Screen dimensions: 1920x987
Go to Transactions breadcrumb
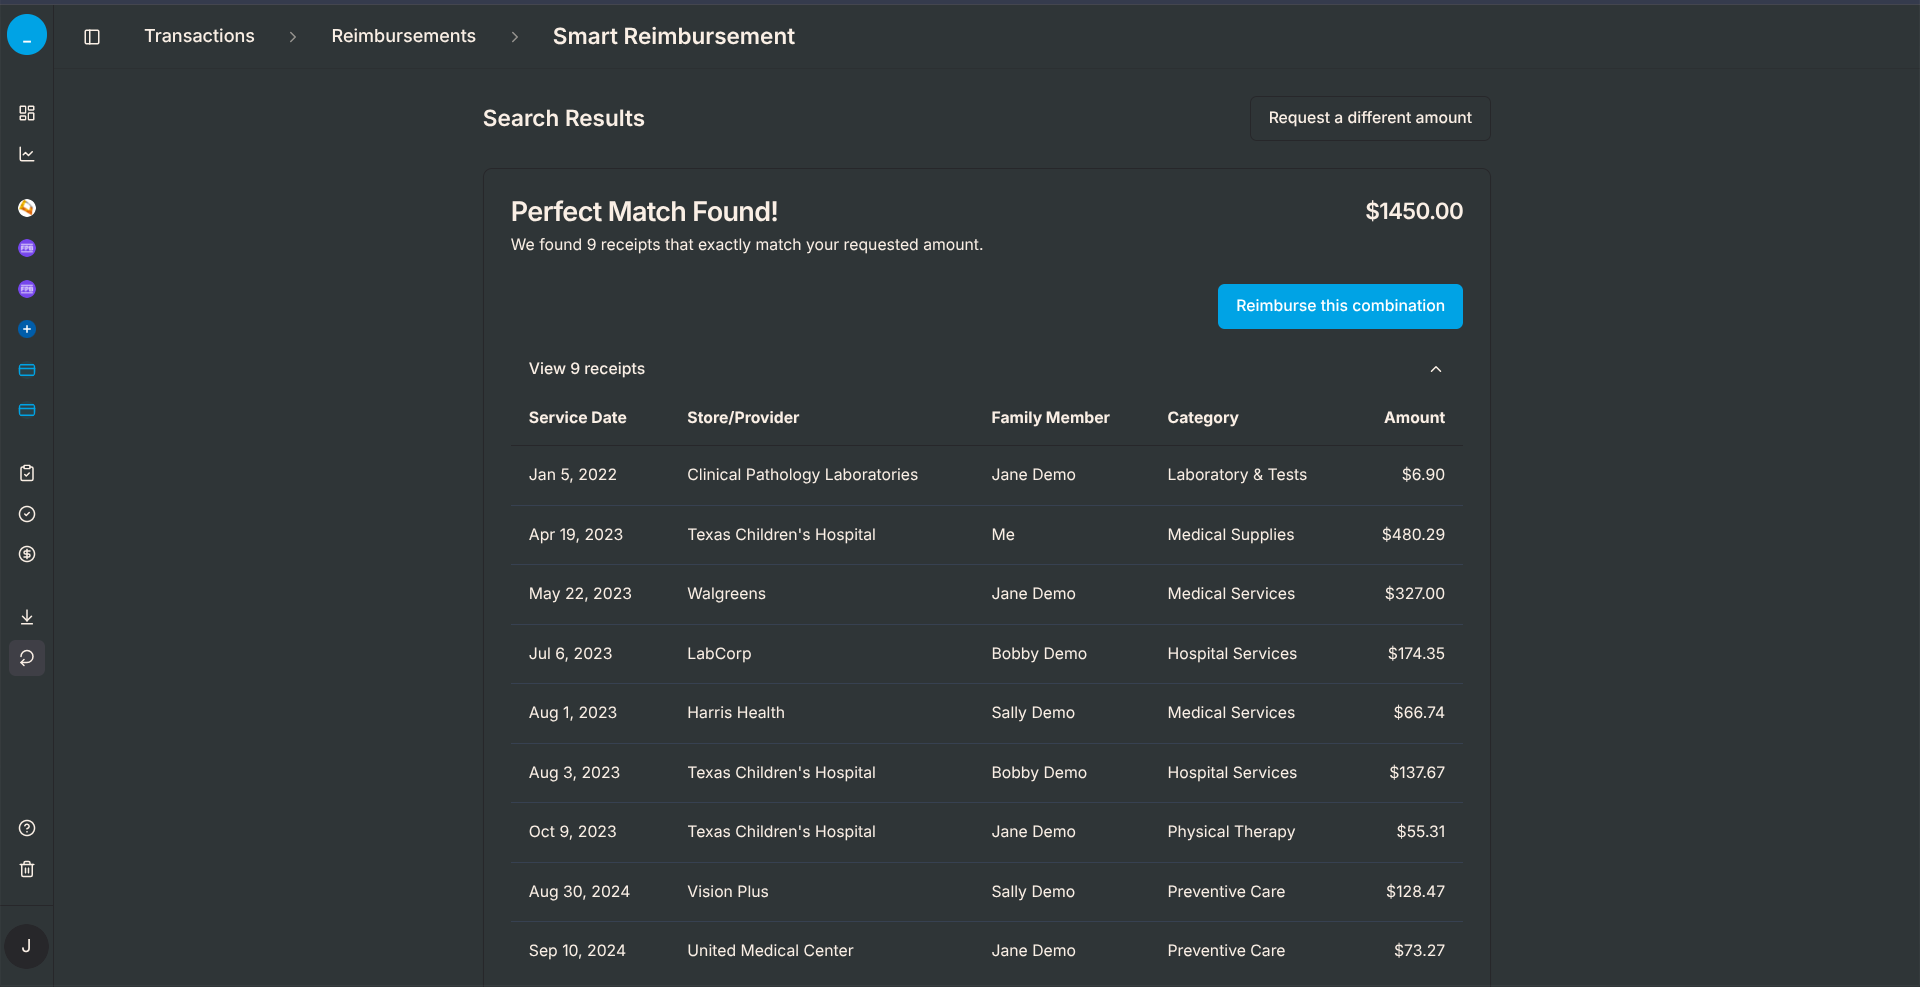199,36
